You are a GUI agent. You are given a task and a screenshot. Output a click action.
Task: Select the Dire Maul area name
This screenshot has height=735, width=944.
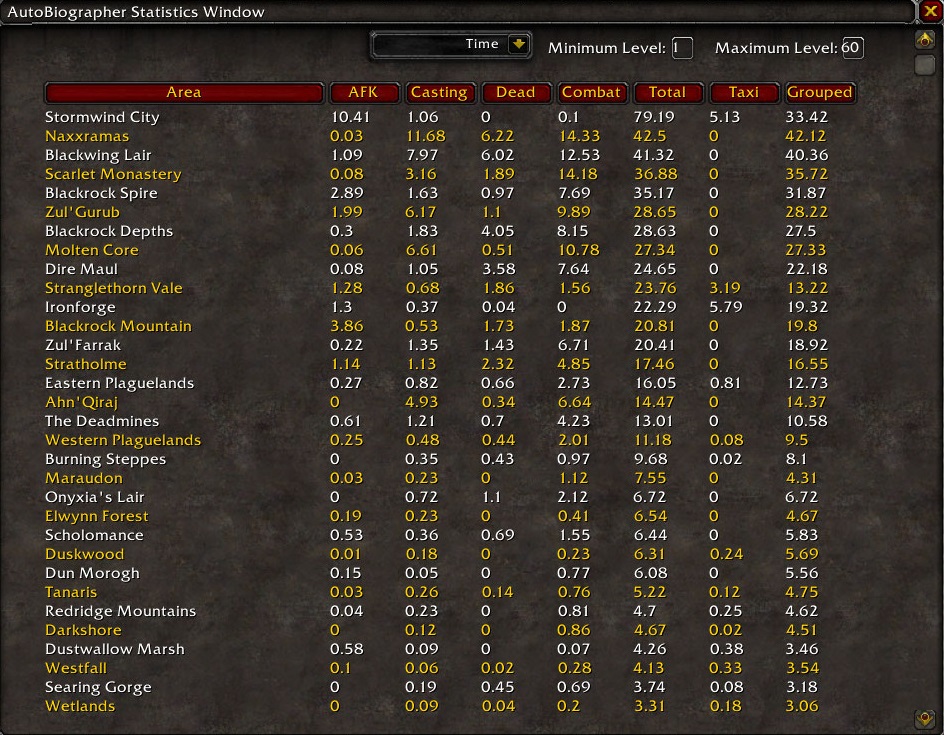click(x=81, y=269)
